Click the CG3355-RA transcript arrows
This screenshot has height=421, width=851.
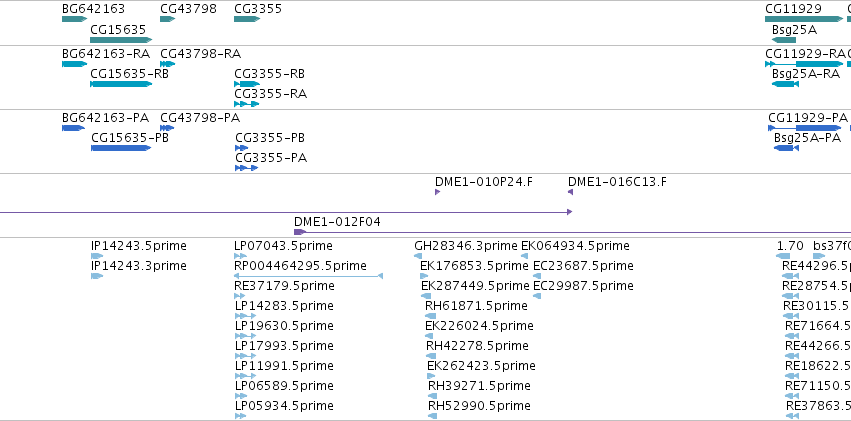coord(247,104)
